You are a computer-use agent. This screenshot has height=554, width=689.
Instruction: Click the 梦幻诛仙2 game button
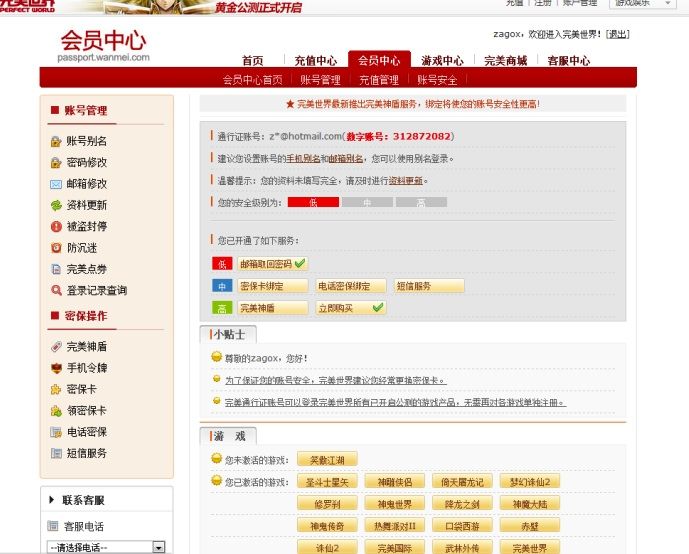tap(529, 482)
